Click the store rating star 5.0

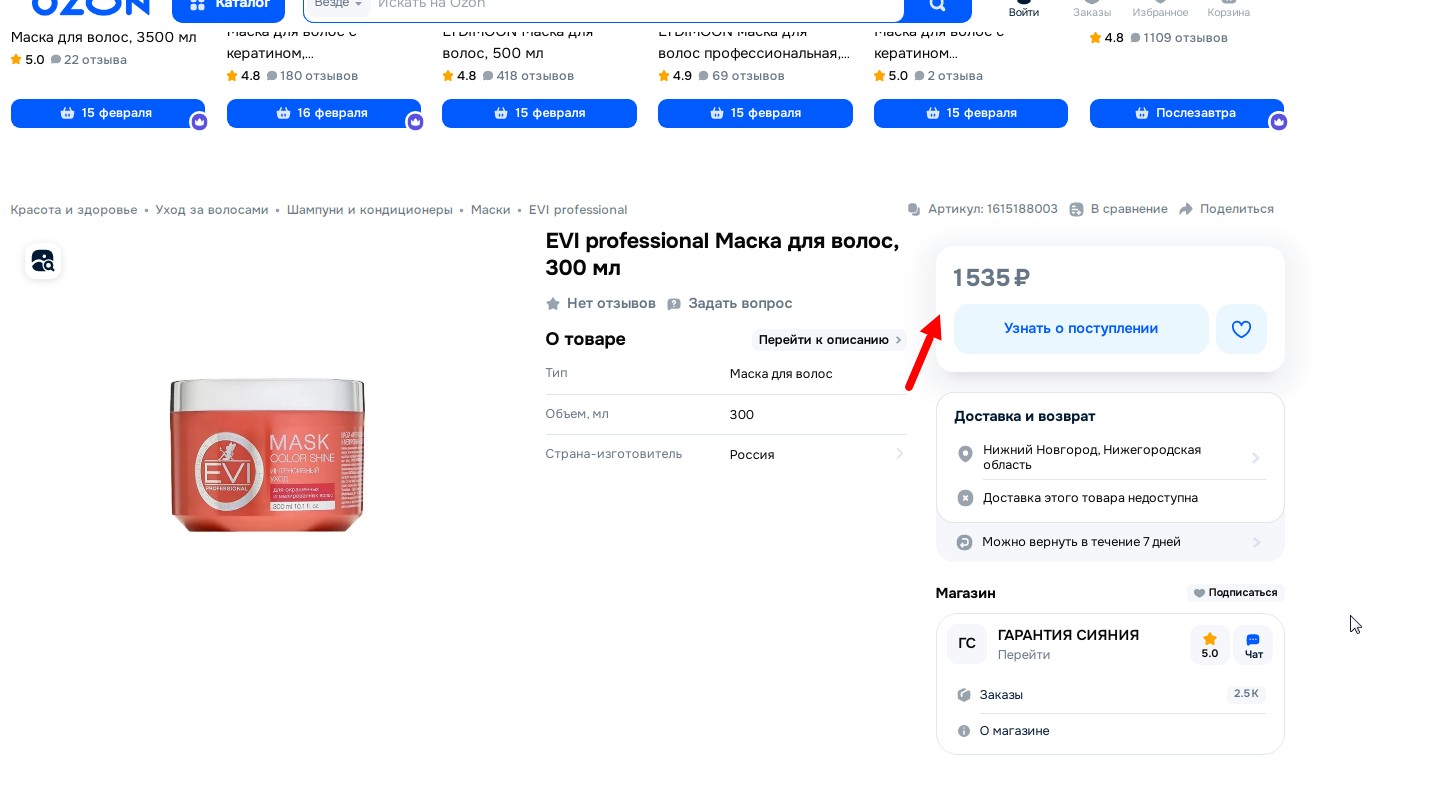(x=1209, y=645)
